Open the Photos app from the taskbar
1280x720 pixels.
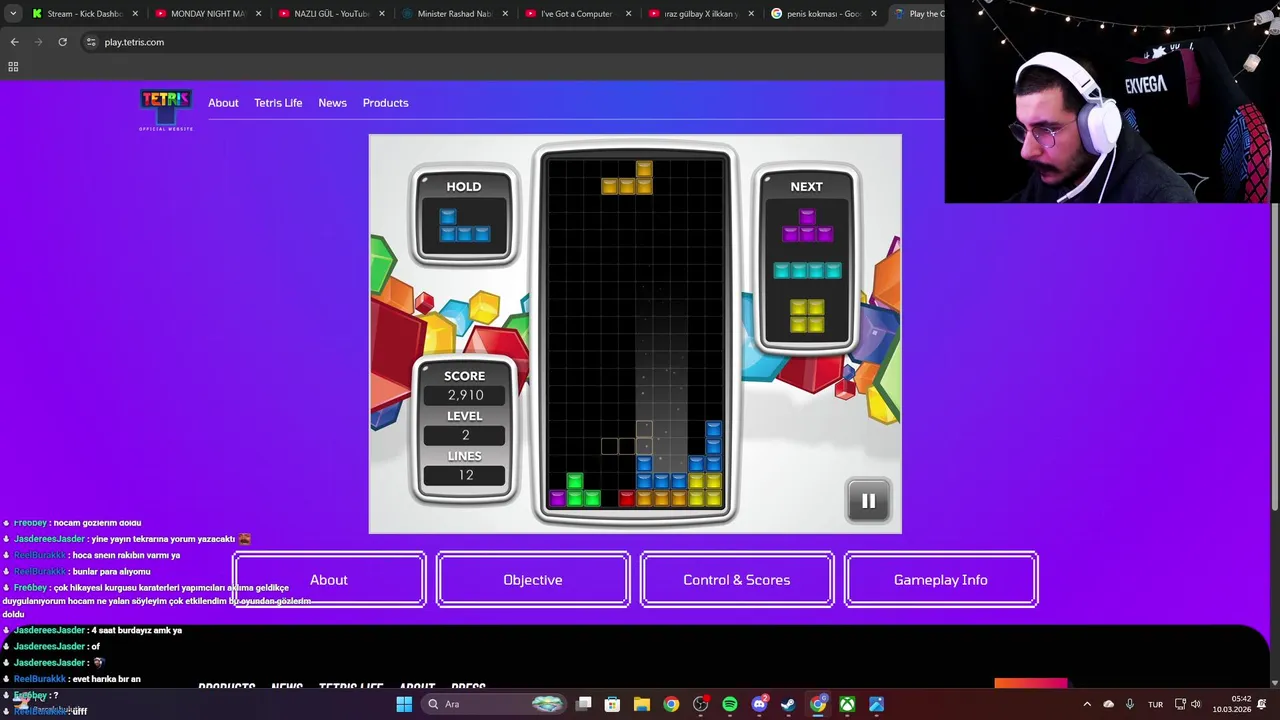tap(877, 704)
